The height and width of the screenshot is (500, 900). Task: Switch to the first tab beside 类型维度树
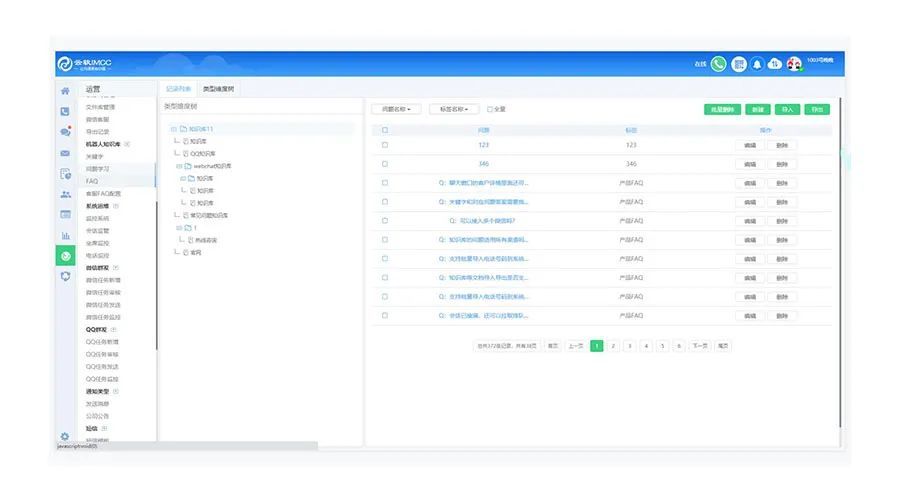[178, 89]
